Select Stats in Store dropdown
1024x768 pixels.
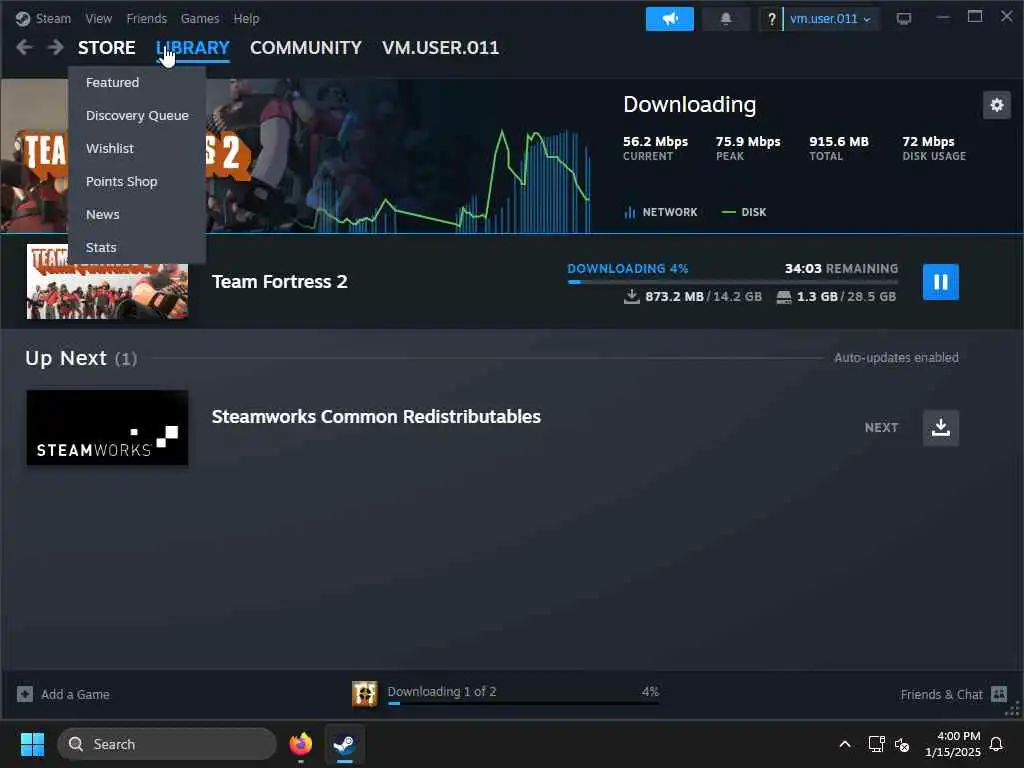137,248
